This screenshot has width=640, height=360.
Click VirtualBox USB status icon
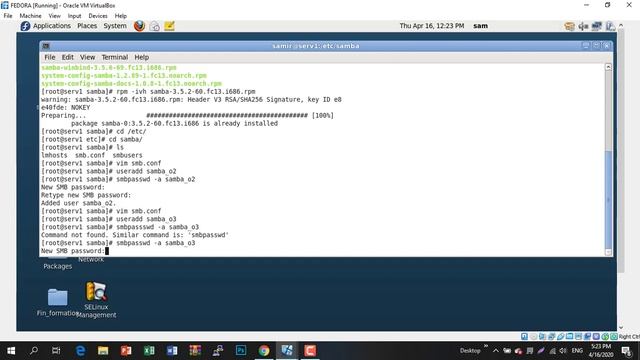560,336
